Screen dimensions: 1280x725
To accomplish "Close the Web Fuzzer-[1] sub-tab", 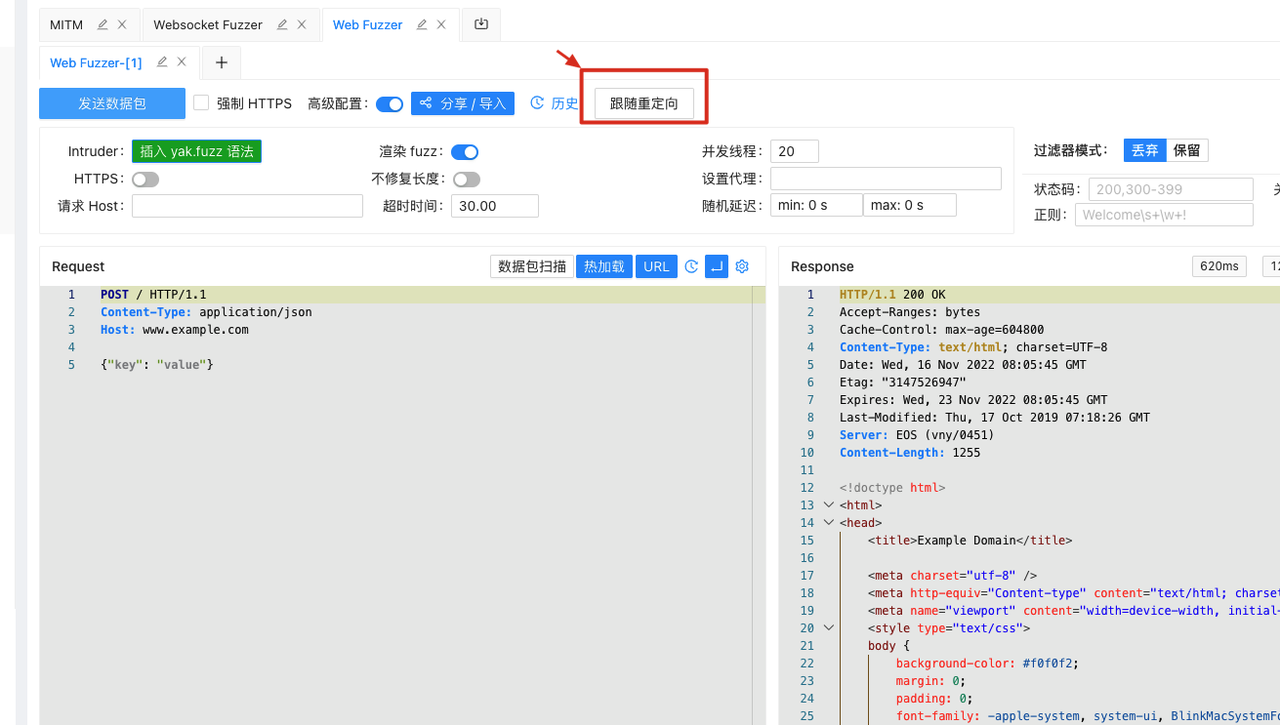I will (x=182, y=62).
